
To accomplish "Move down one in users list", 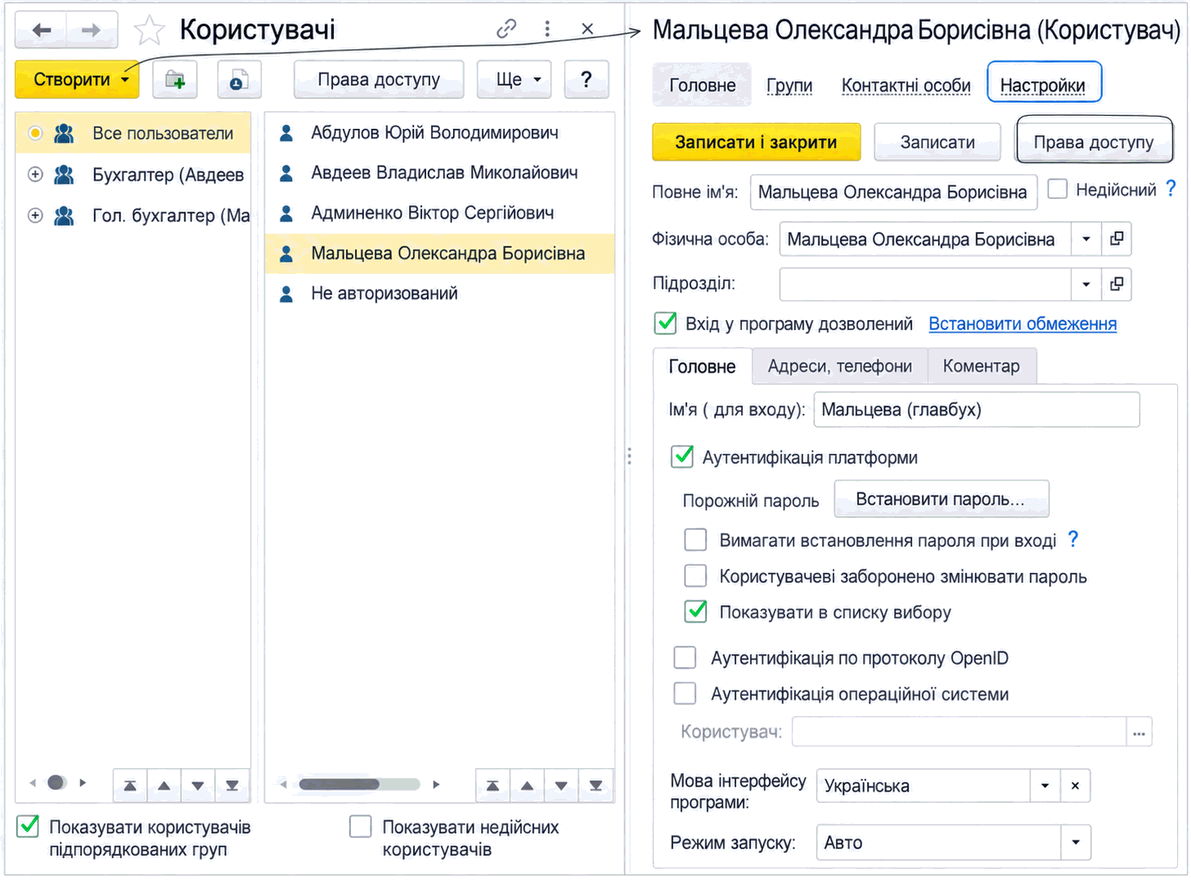I will (x=561, y=785).
